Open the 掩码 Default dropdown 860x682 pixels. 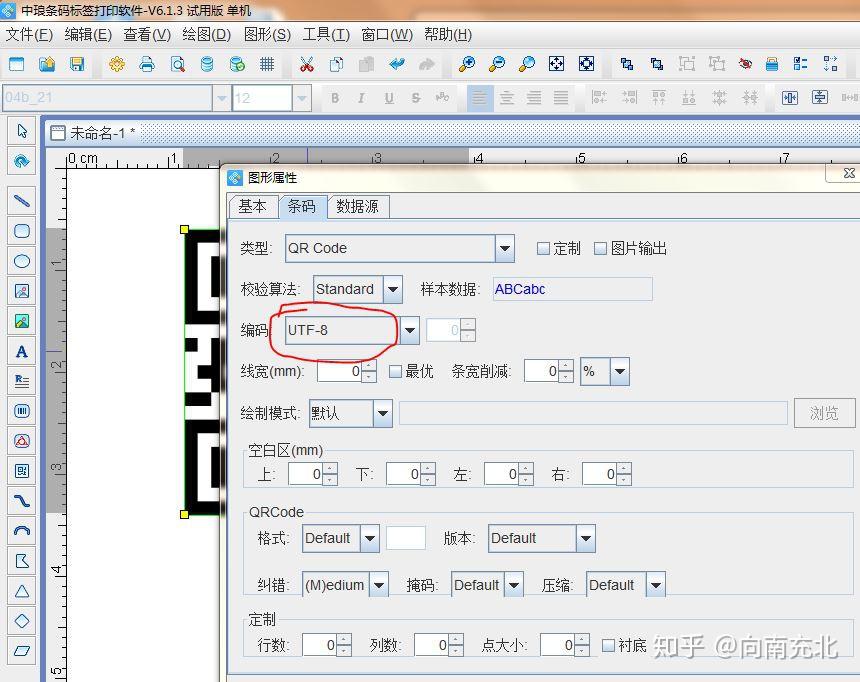coord(513,585)
